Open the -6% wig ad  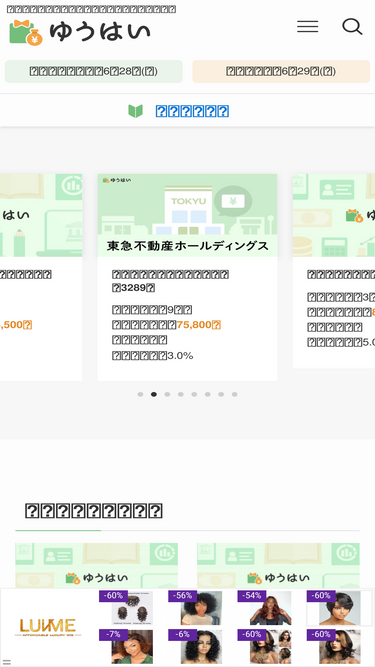pyautogui.click(x=195, y=647)
